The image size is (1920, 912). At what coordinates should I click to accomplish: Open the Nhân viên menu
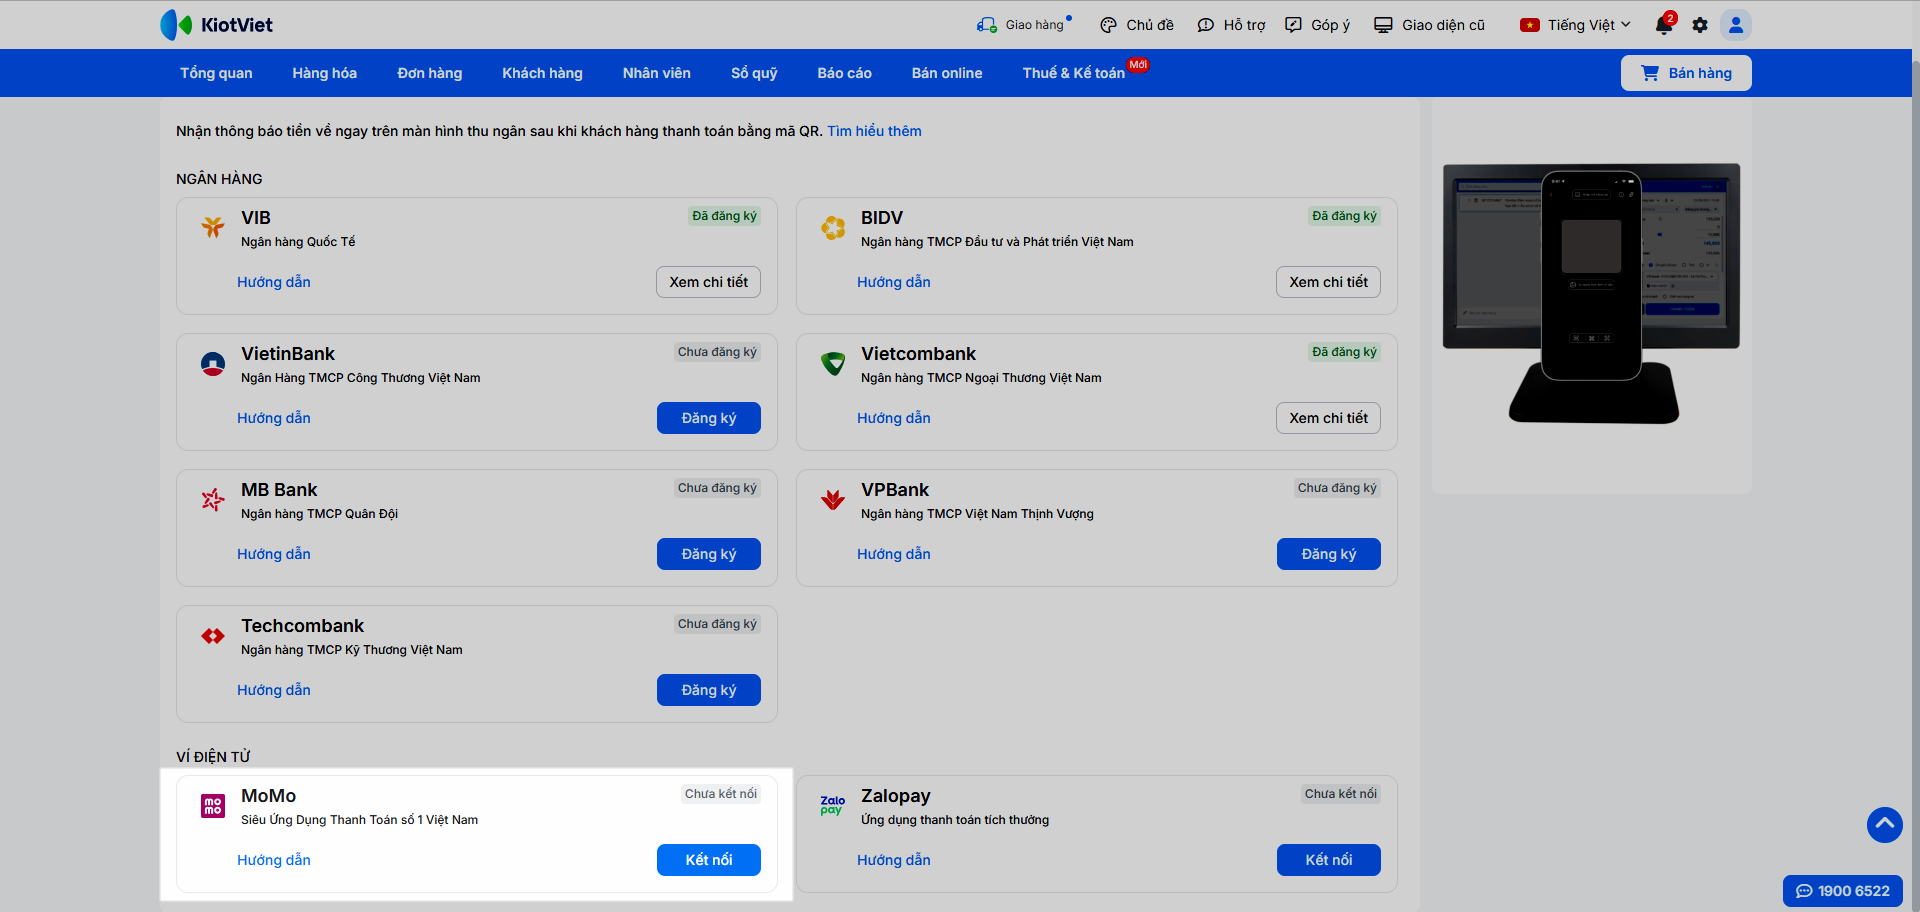click(657, 73)
